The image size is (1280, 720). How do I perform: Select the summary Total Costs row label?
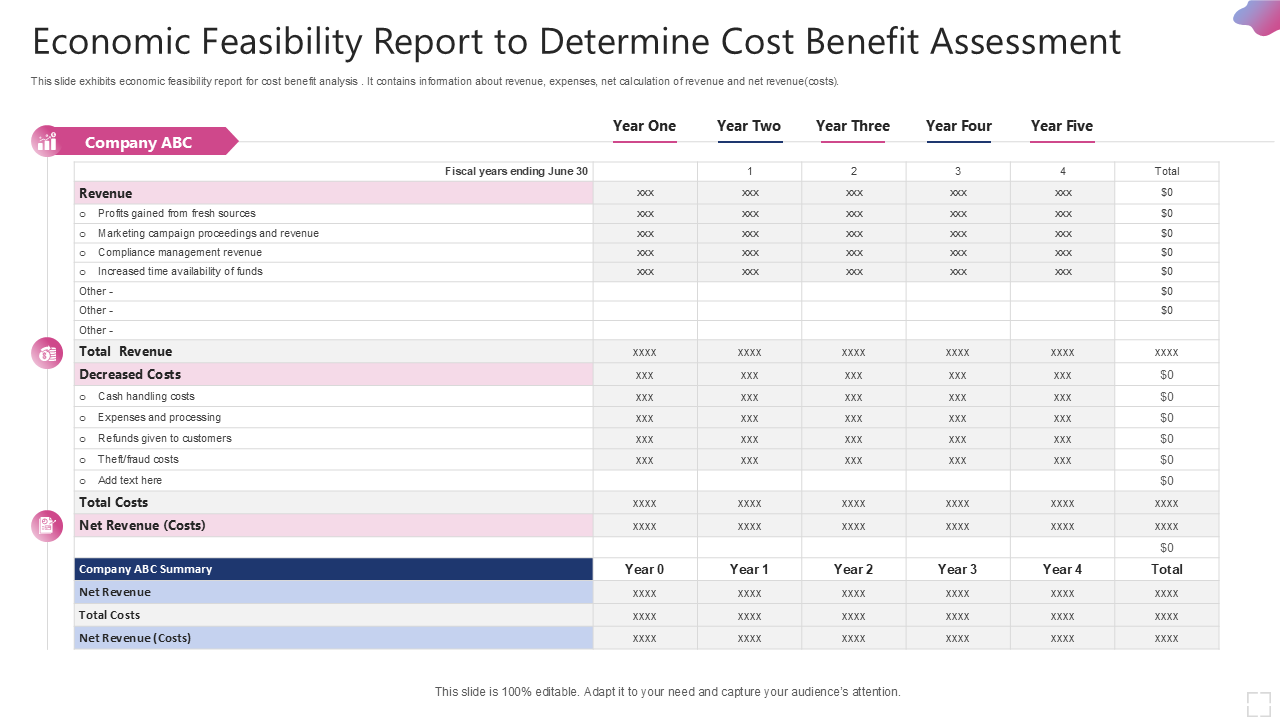coord(334,615)
